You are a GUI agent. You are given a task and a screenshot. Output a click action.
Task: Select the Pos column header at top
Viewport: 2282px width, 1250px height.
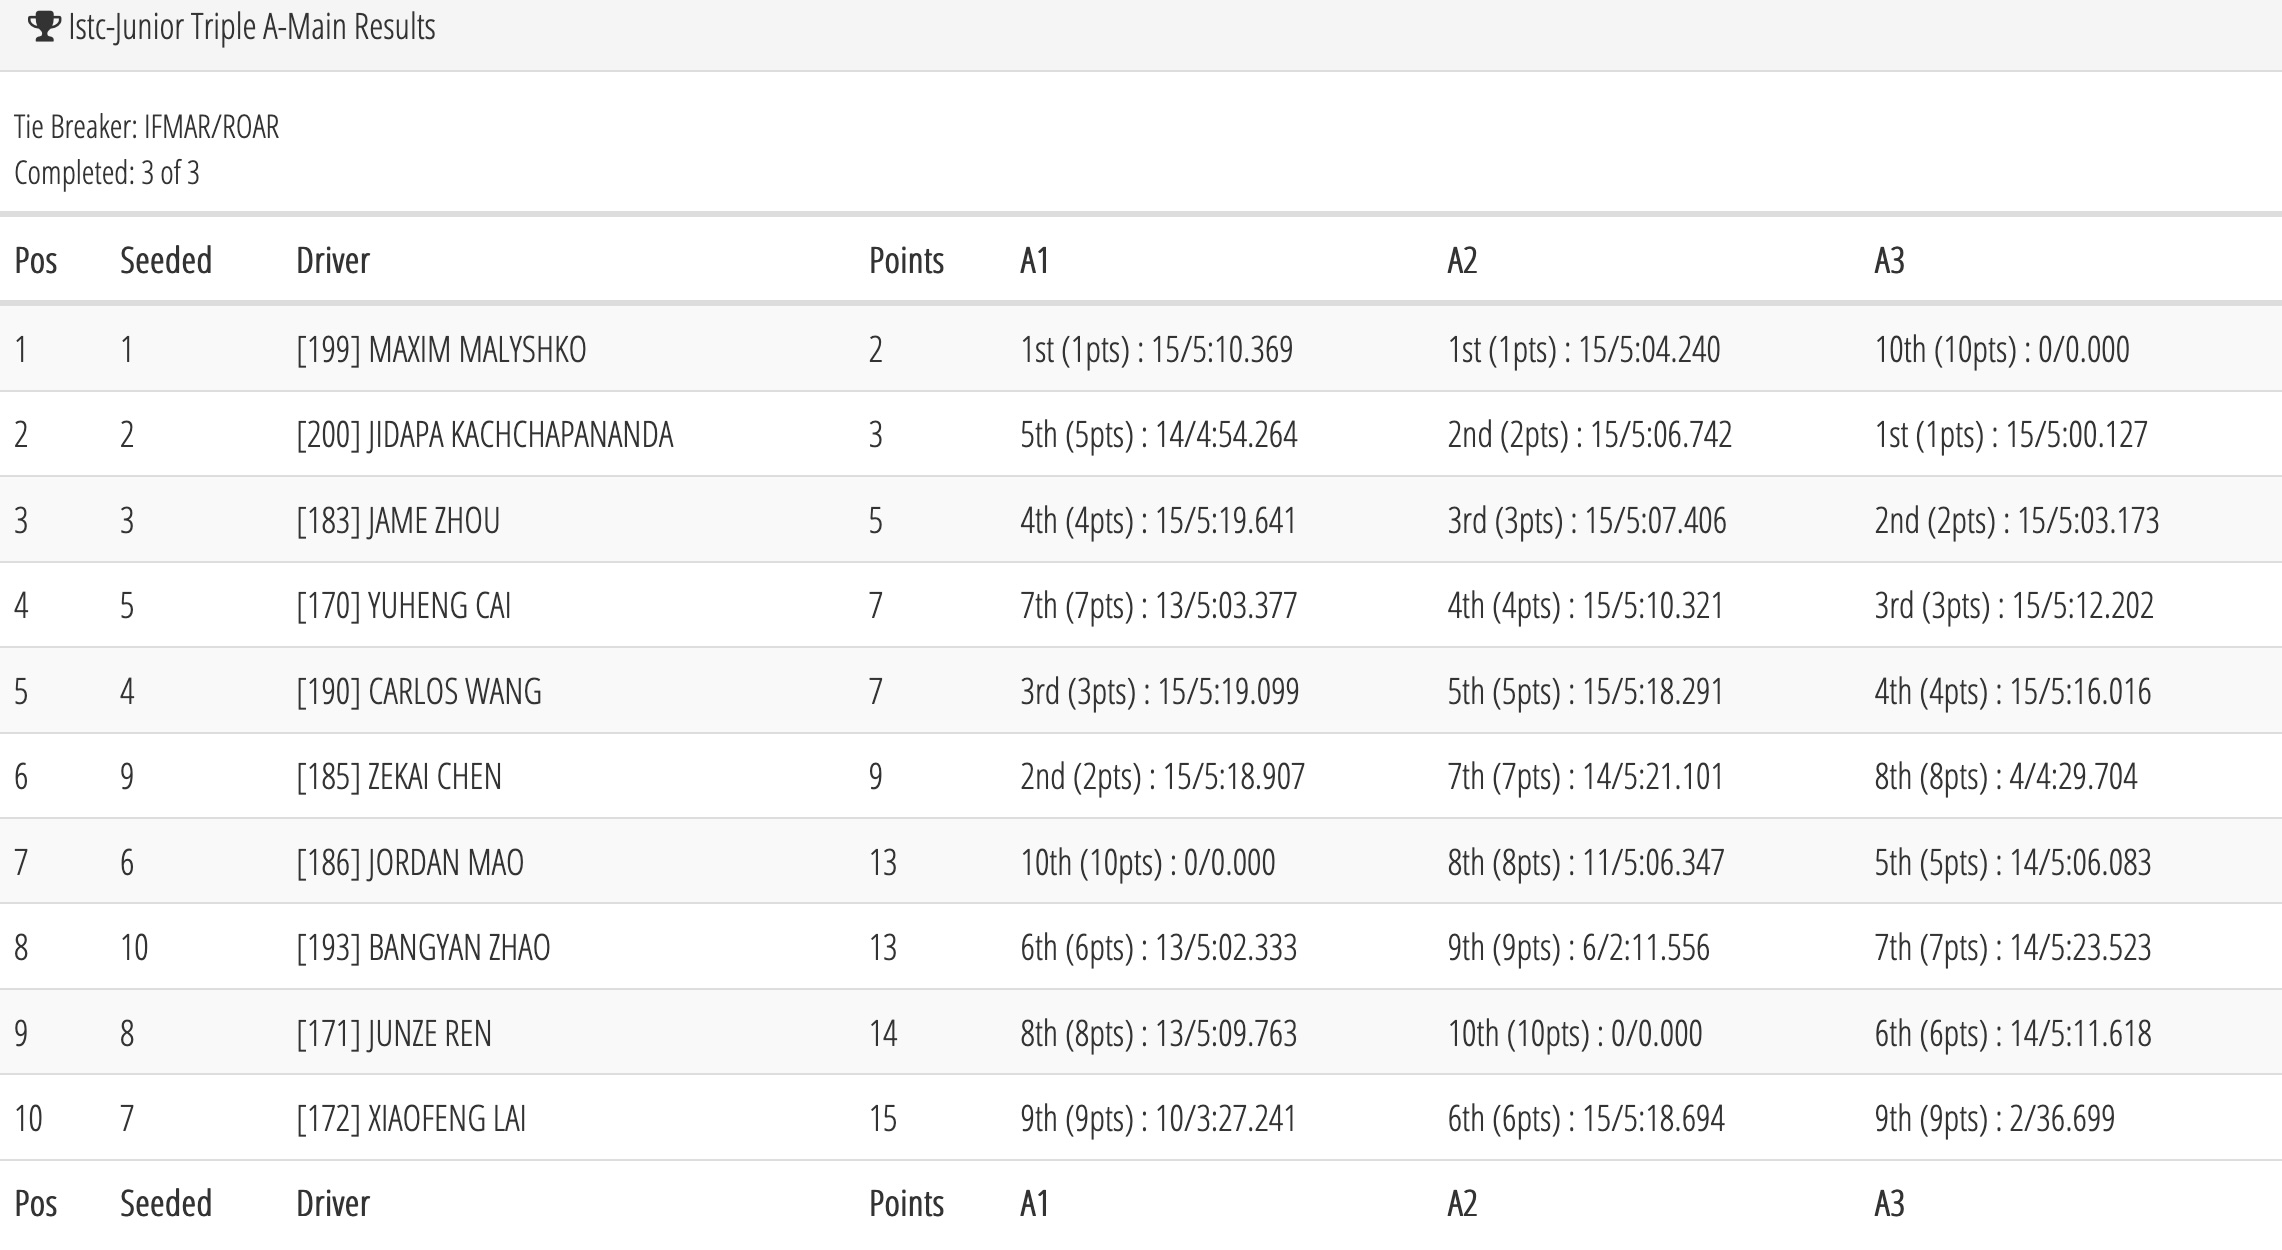pyautogui.click(x=36, y=260)
